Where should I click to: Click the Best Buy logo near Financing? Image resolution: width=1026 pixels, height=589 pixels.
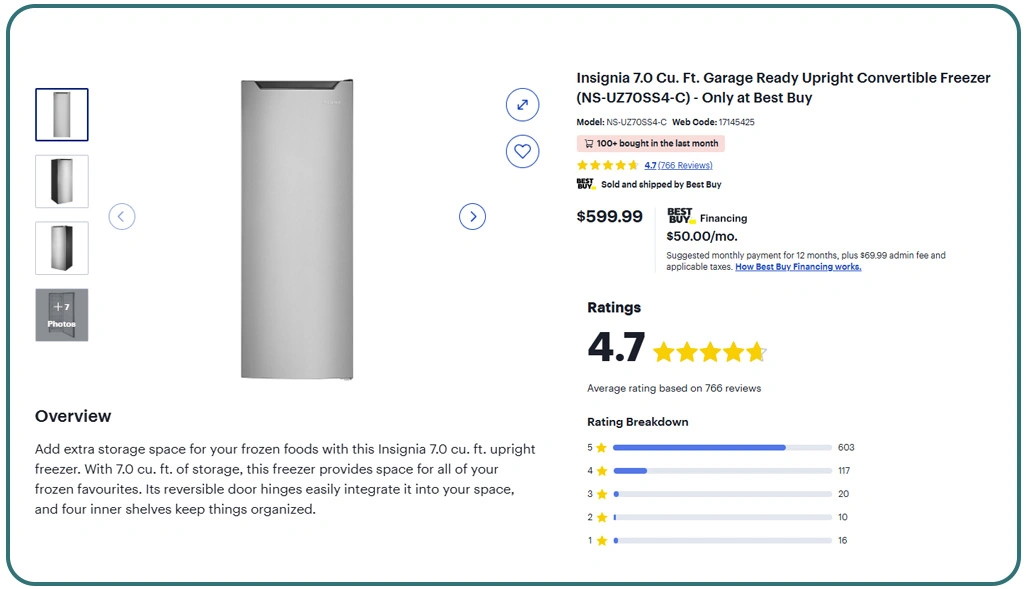click(681, 216)
